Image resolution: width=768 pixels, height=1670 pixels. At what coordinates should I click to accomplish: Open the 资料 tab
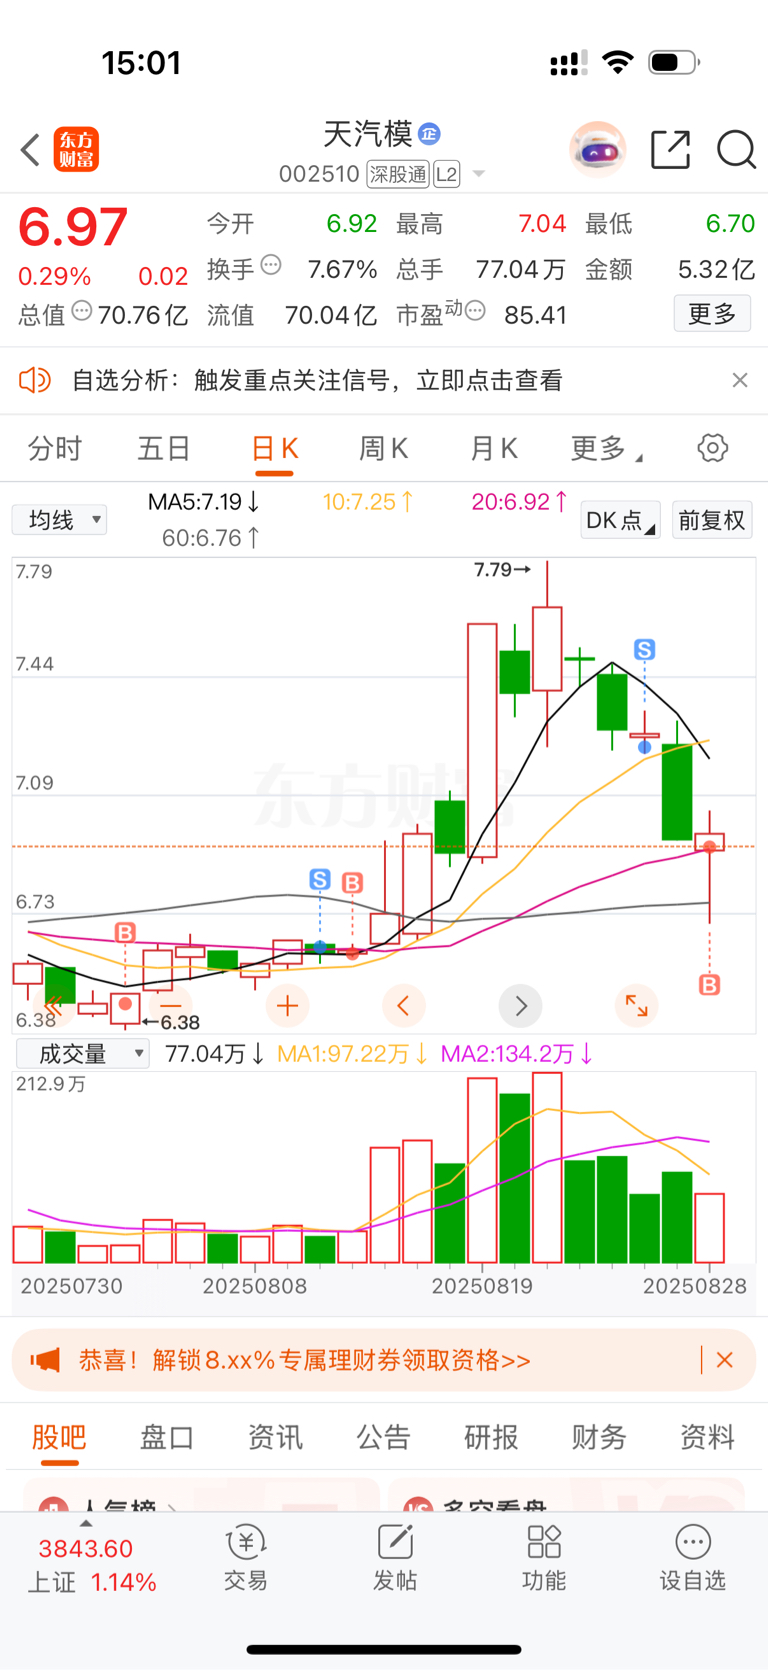(x=707, y=1437)
